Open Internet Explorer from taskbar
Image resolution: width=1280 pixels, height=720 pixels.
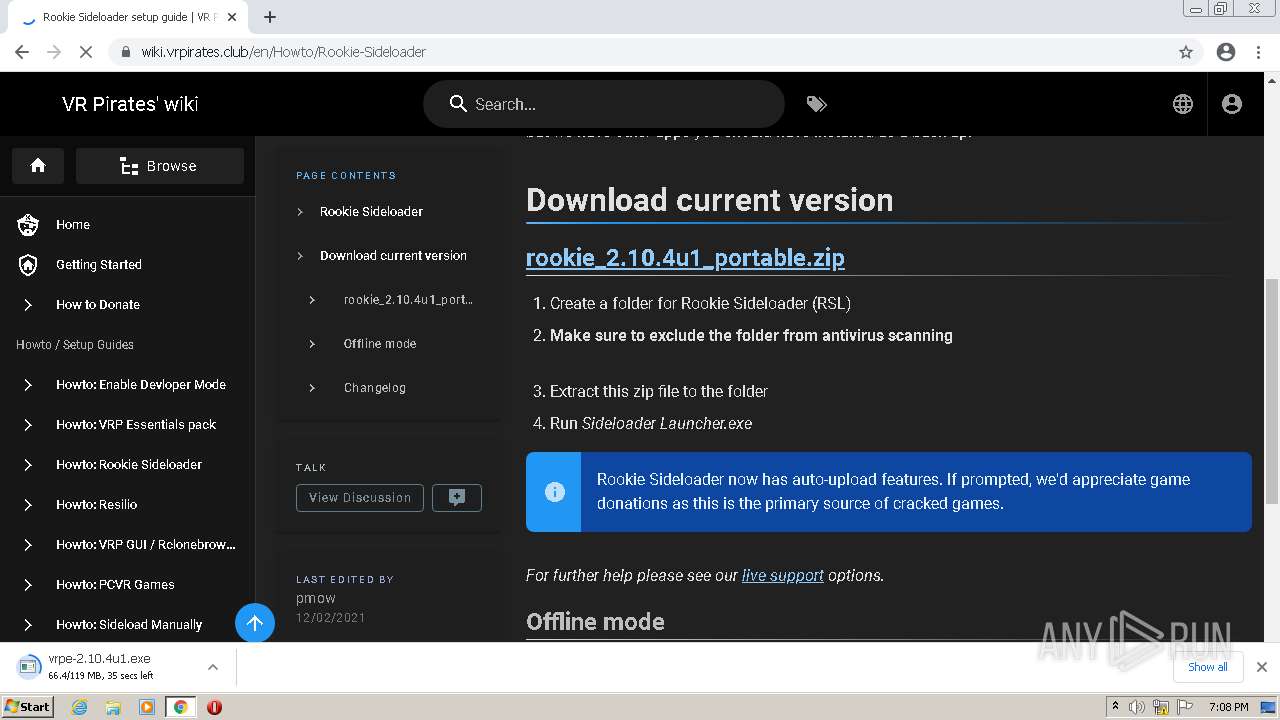point(80,707)
